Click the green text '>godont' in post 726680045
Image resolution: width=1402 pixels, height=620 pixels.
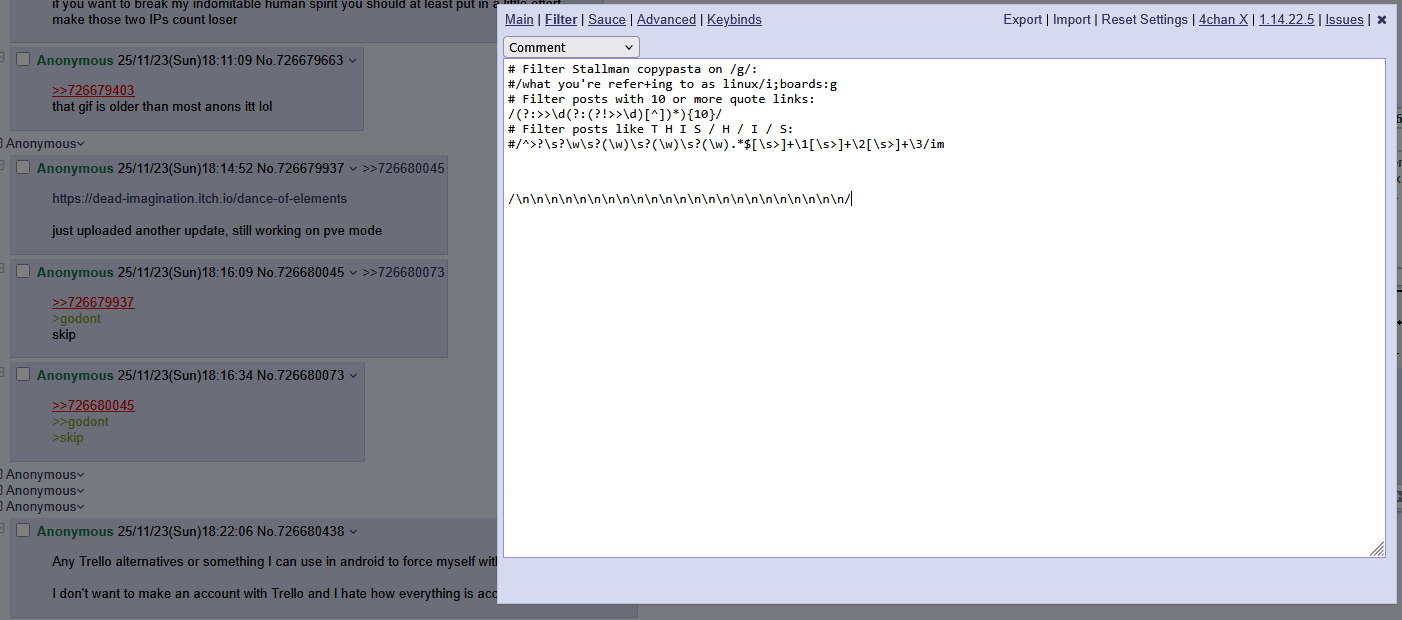point(76,318)
